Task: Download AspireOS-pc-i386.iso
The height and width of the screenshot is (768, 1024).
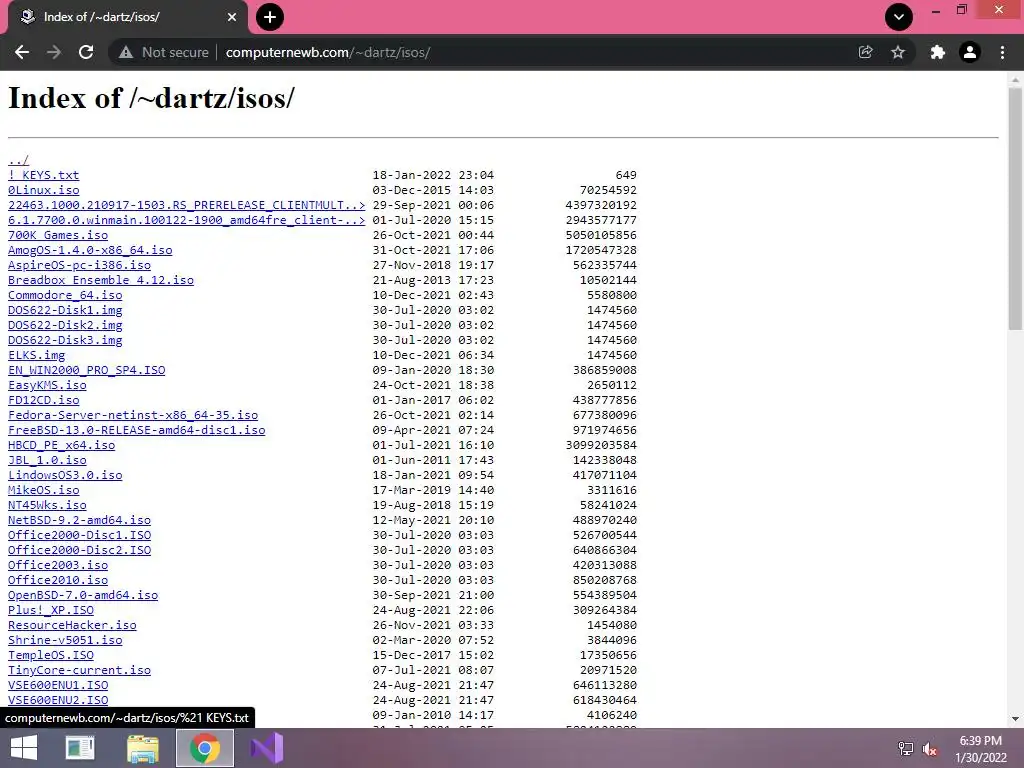Action: pyautogui.click(x=79, y=265)
